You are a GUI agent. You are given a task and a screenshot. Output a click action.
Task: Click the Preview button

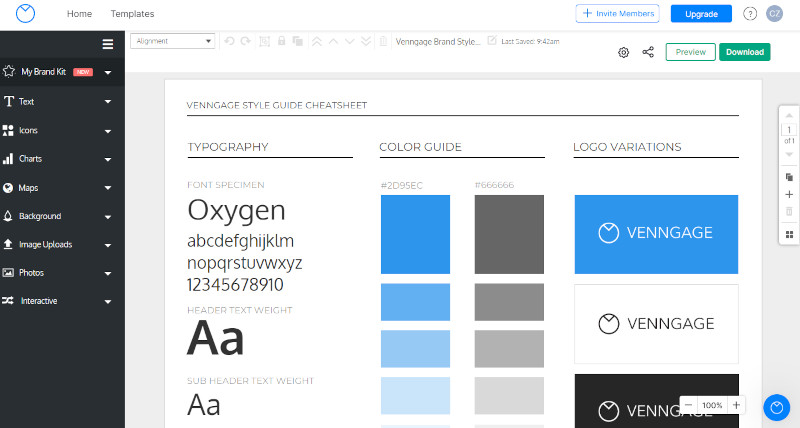coord(690,52)
